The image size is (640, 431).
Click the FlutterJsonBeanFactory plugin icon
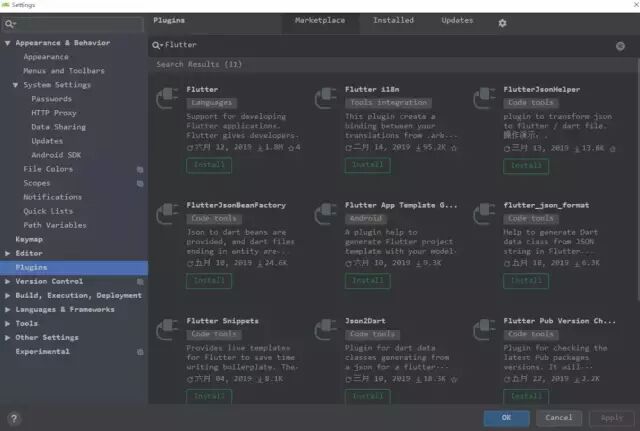(167, 213)
